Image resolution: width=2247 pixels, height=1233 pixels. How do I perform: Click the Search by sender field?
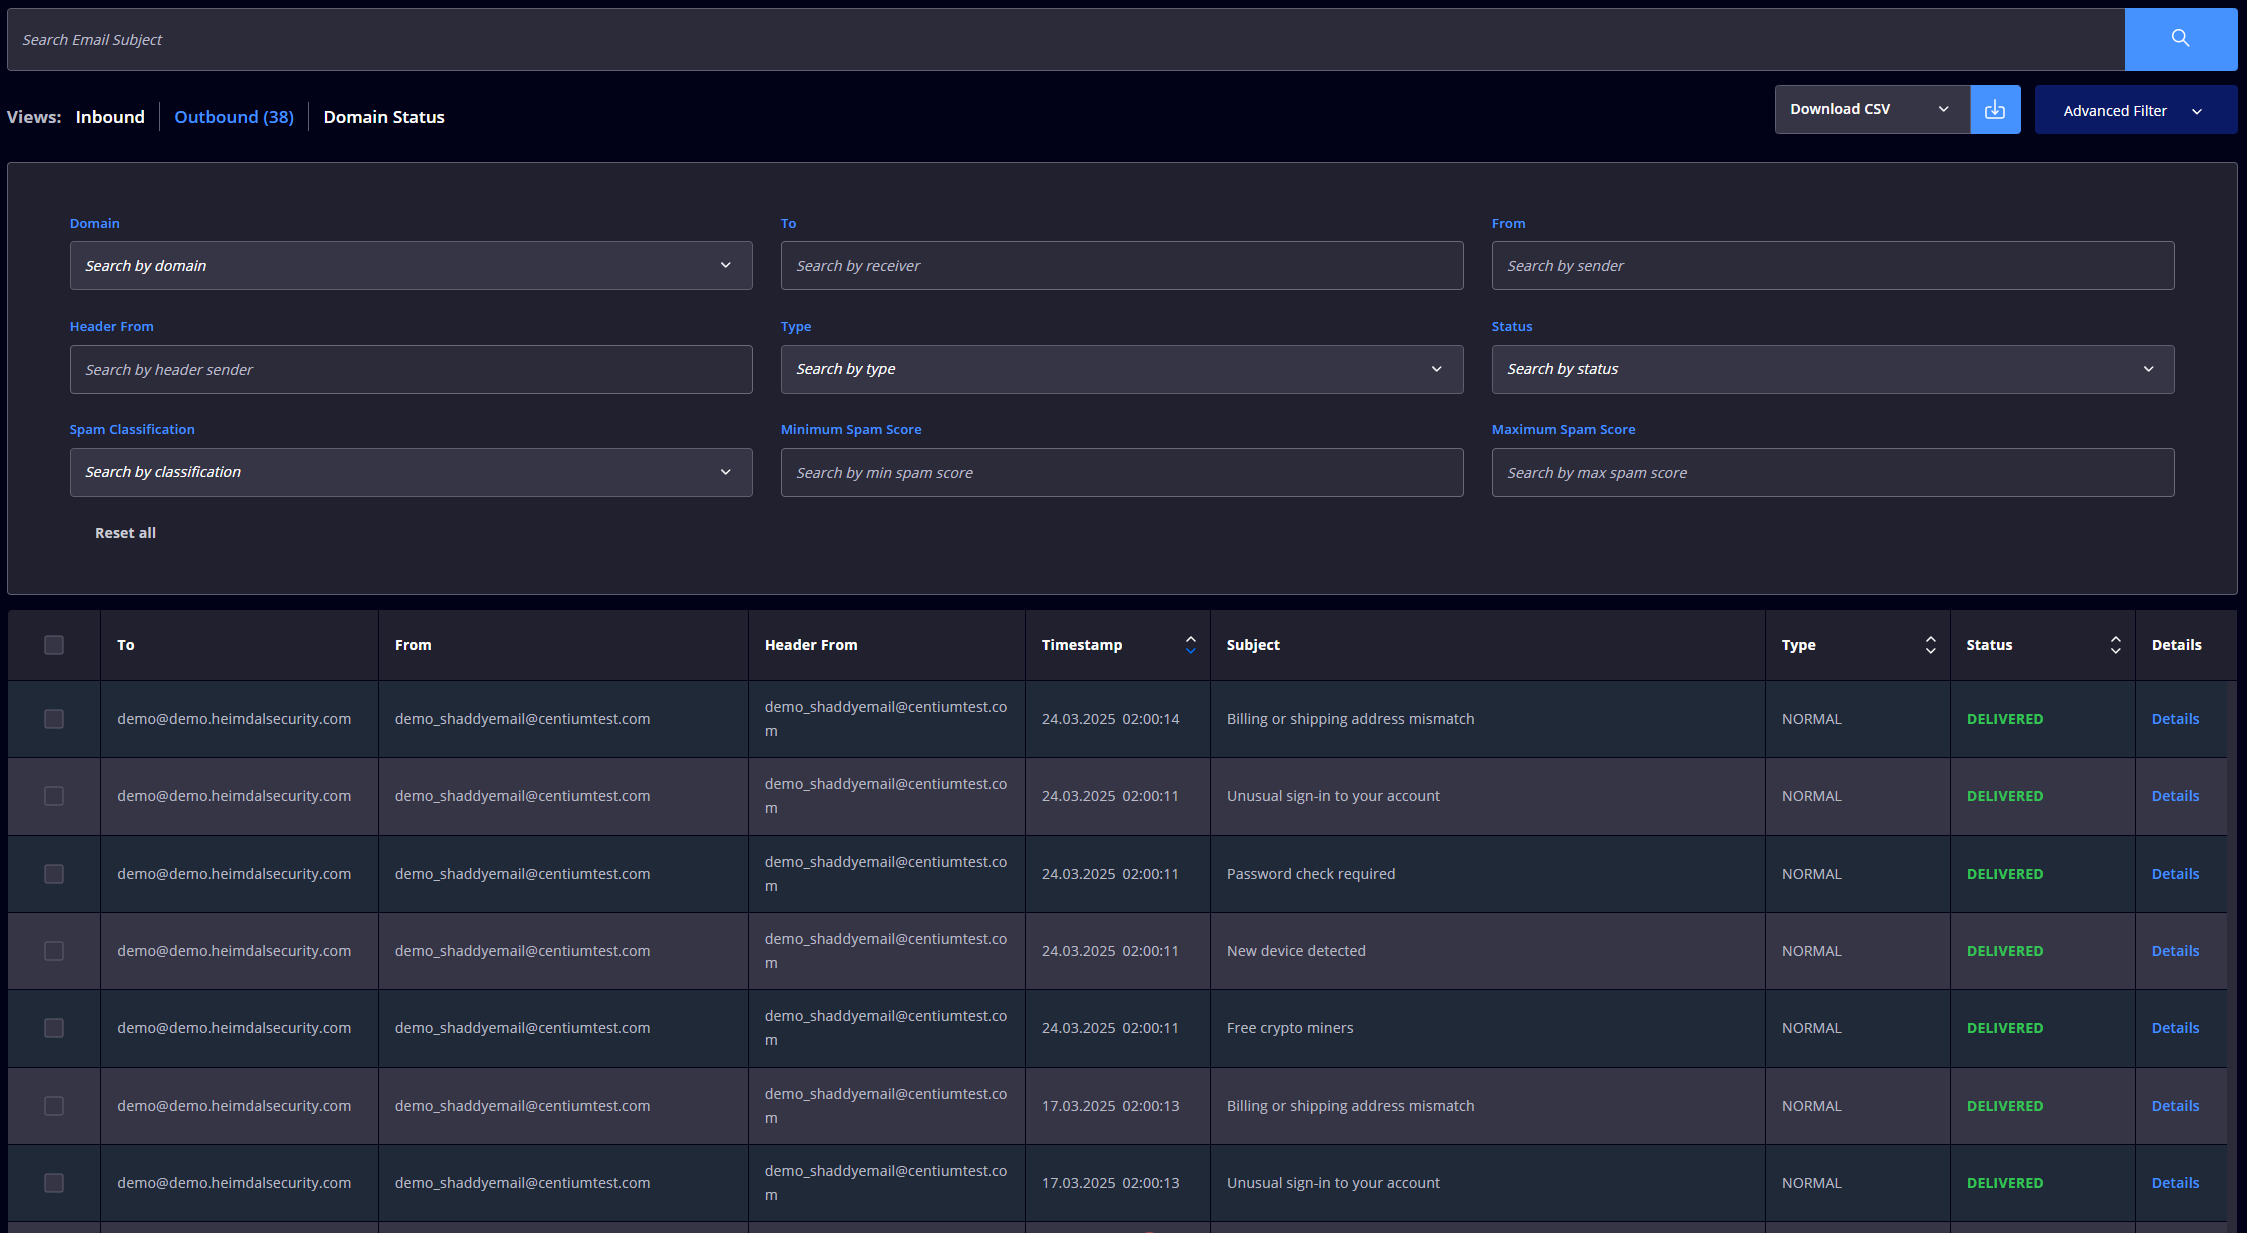(1833, 266)
